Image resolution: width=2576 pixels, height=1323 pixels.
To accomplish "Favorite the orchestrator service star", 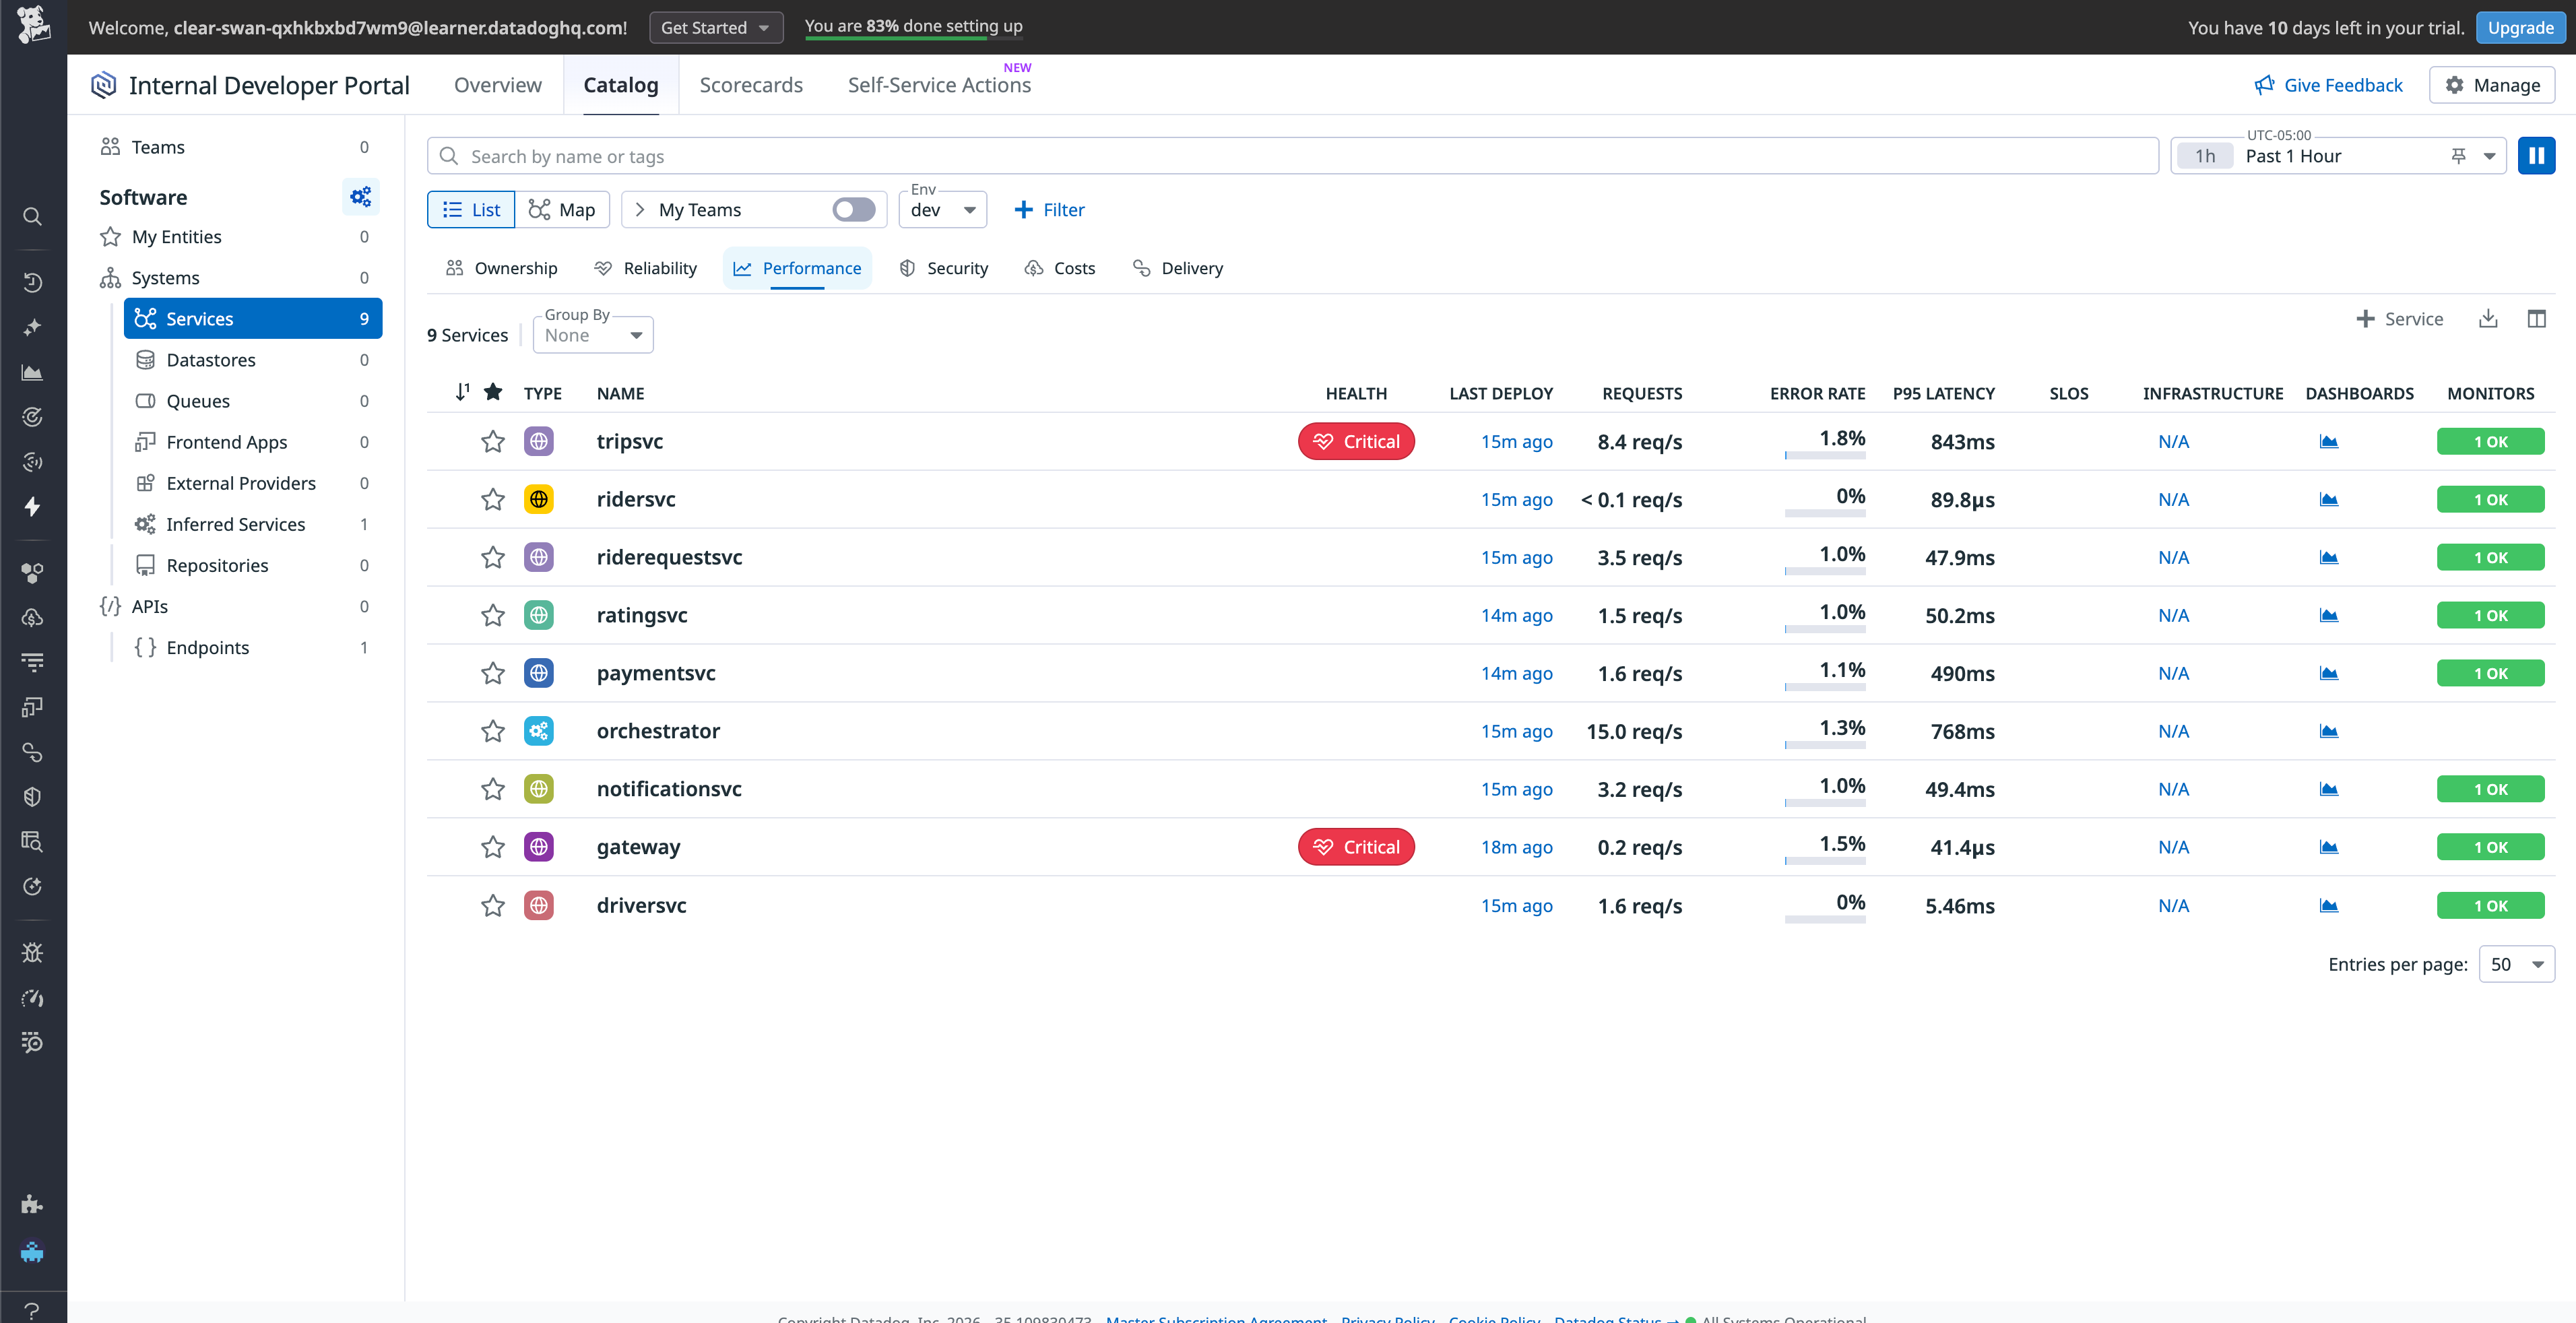I will click(493, 731).
